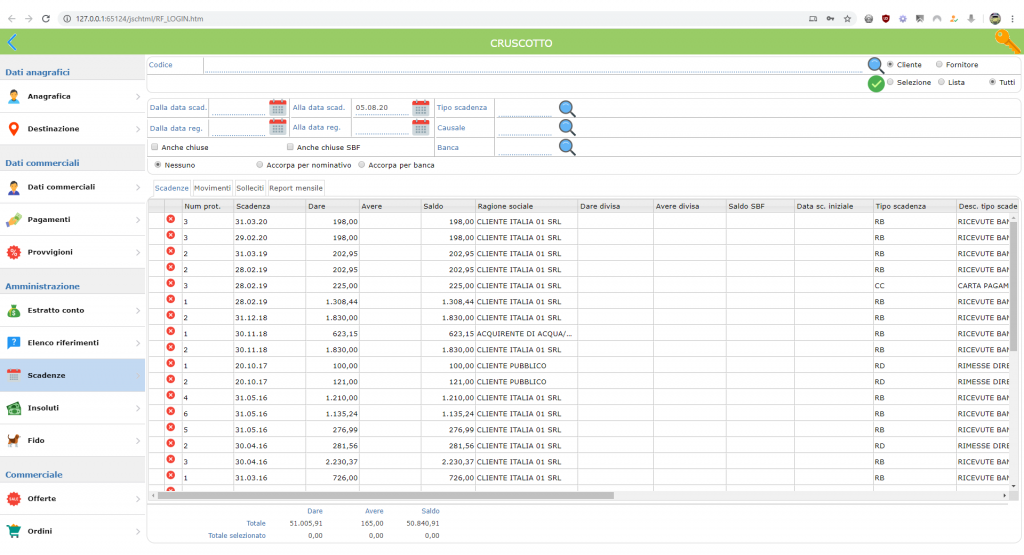Reload the page in browser
Screen dimensions: 1024x555
[46, 18]
